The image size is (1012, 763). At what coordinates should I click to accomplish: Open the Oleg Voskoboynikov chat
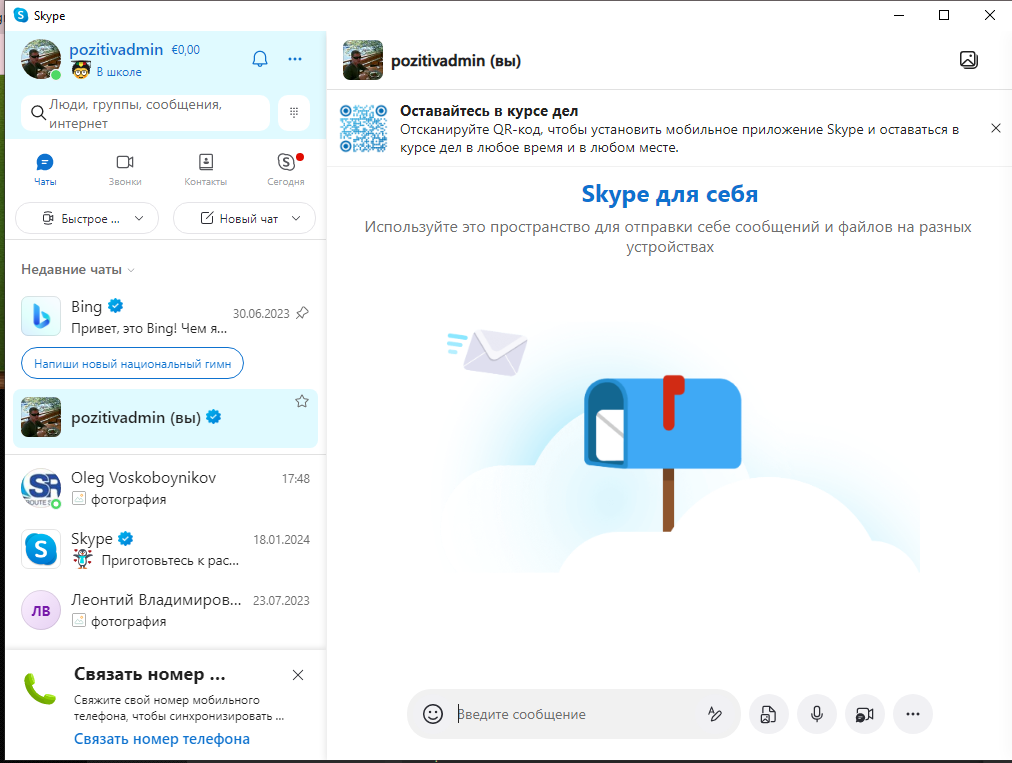pyautogui.click(x=165, y=488)
